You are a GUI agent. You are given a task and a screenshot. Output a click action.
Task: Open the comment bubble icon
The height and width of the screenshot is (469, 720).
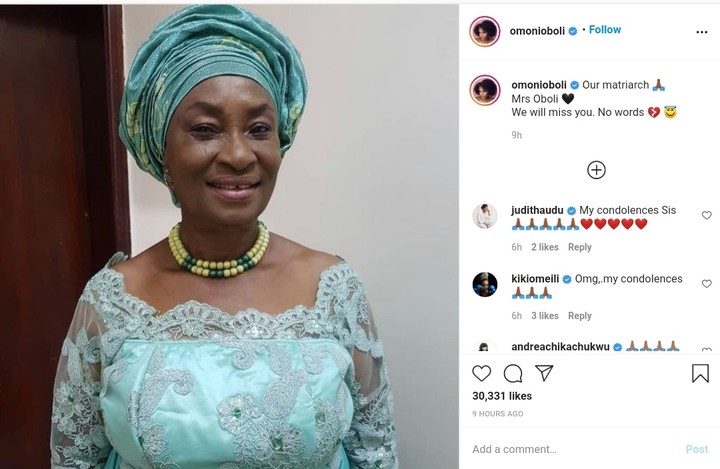tap(513, 373)
